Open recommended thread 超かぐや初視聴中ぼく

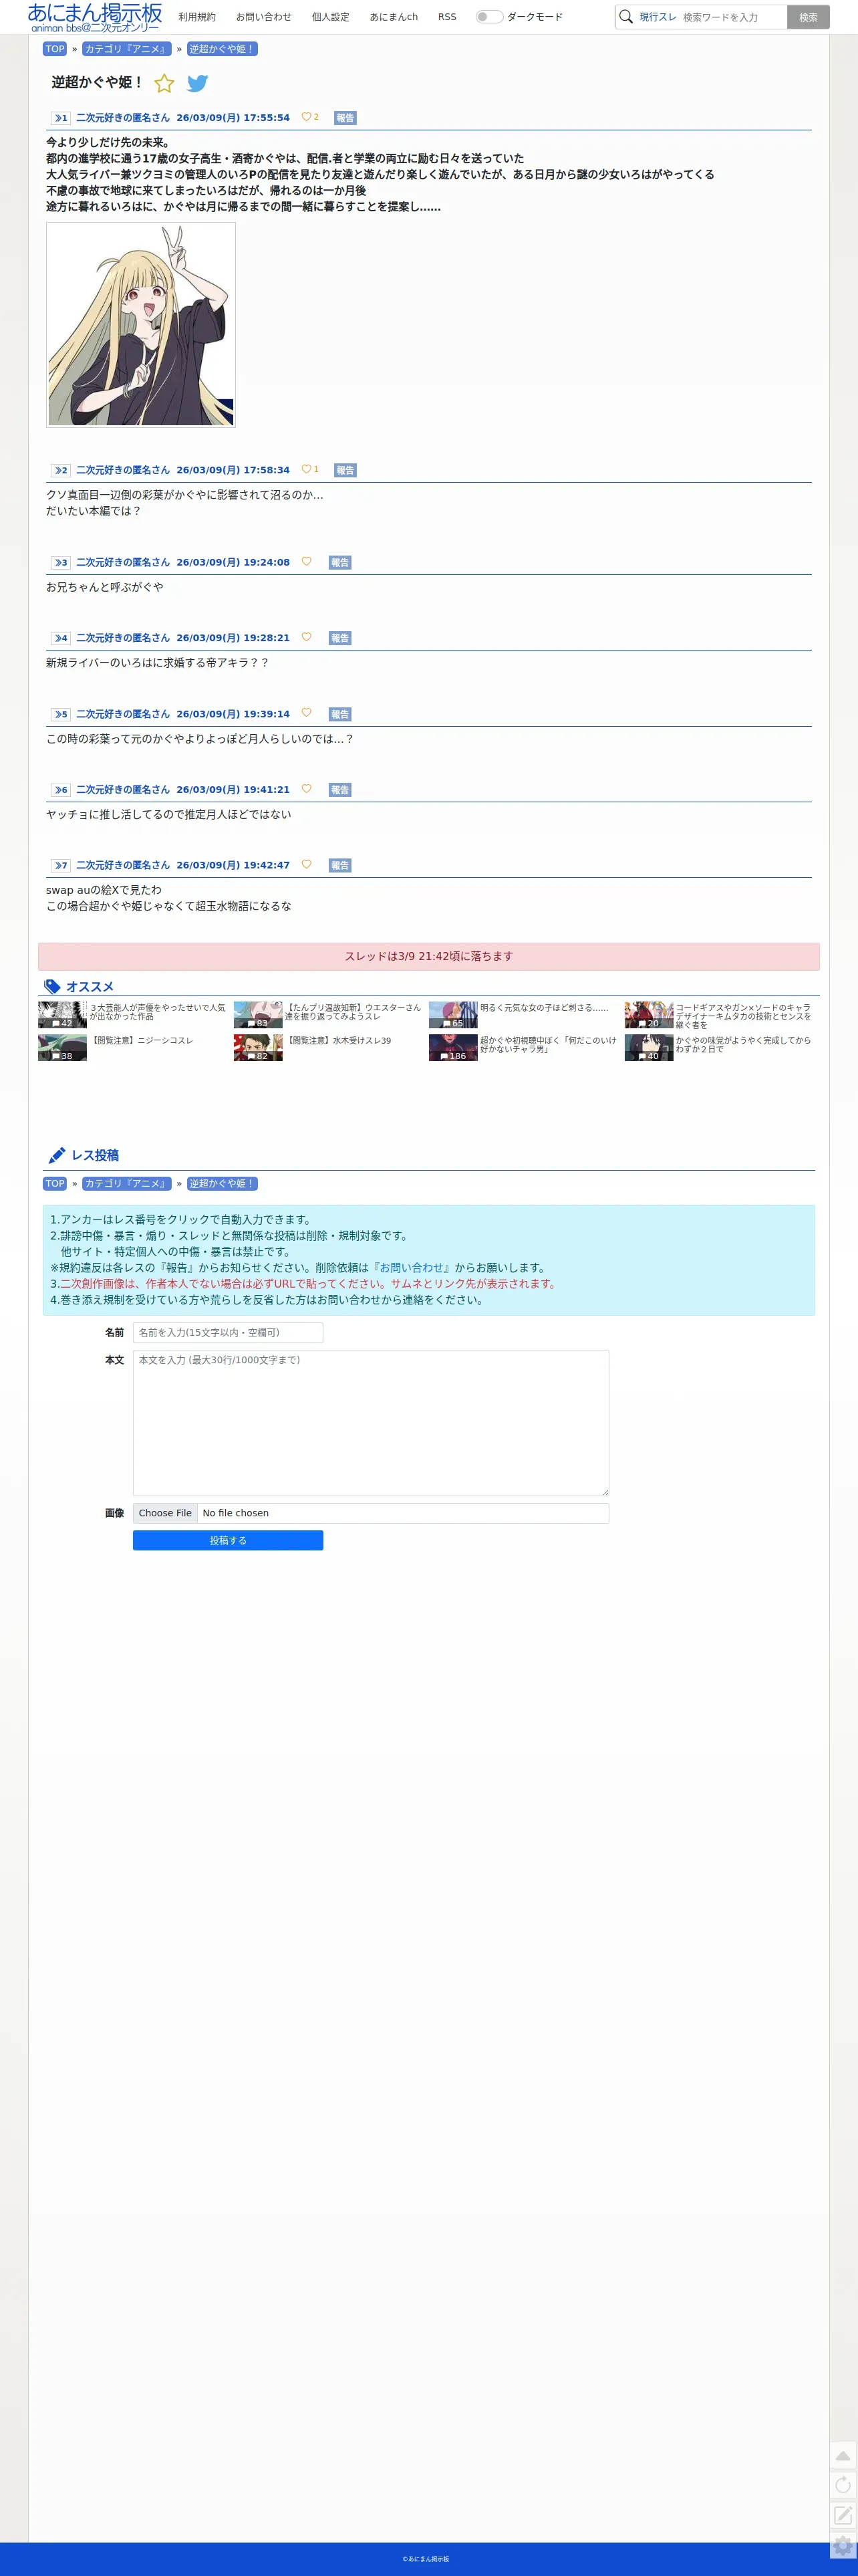tap(548, 1045)
